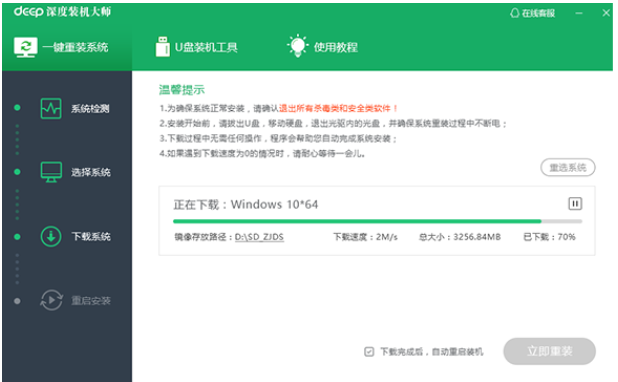Image resolution: width=618 pixels, height=382 pixels.
Task: Click the lightbulb tutorial icon
Action: [298, 46]
